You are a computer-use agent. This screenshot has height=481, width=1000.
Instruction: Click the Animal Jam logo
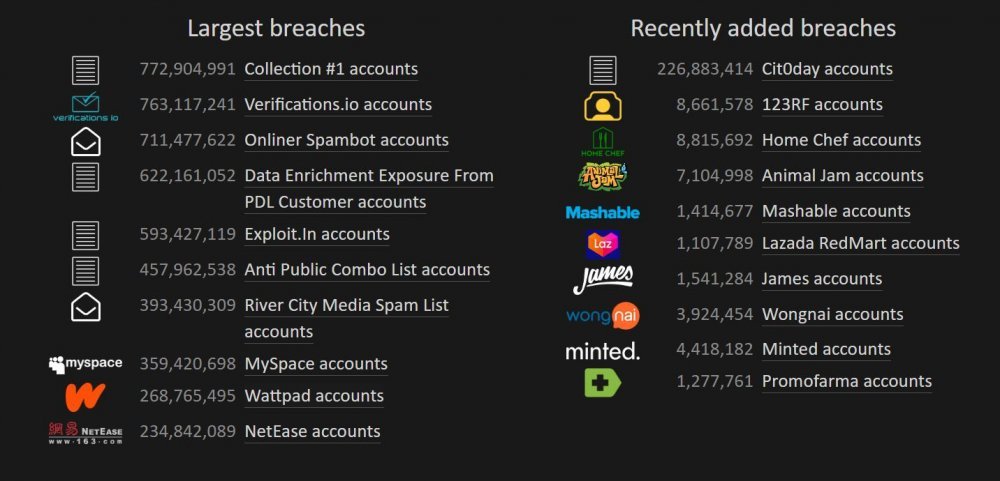[x=603, y=176]
